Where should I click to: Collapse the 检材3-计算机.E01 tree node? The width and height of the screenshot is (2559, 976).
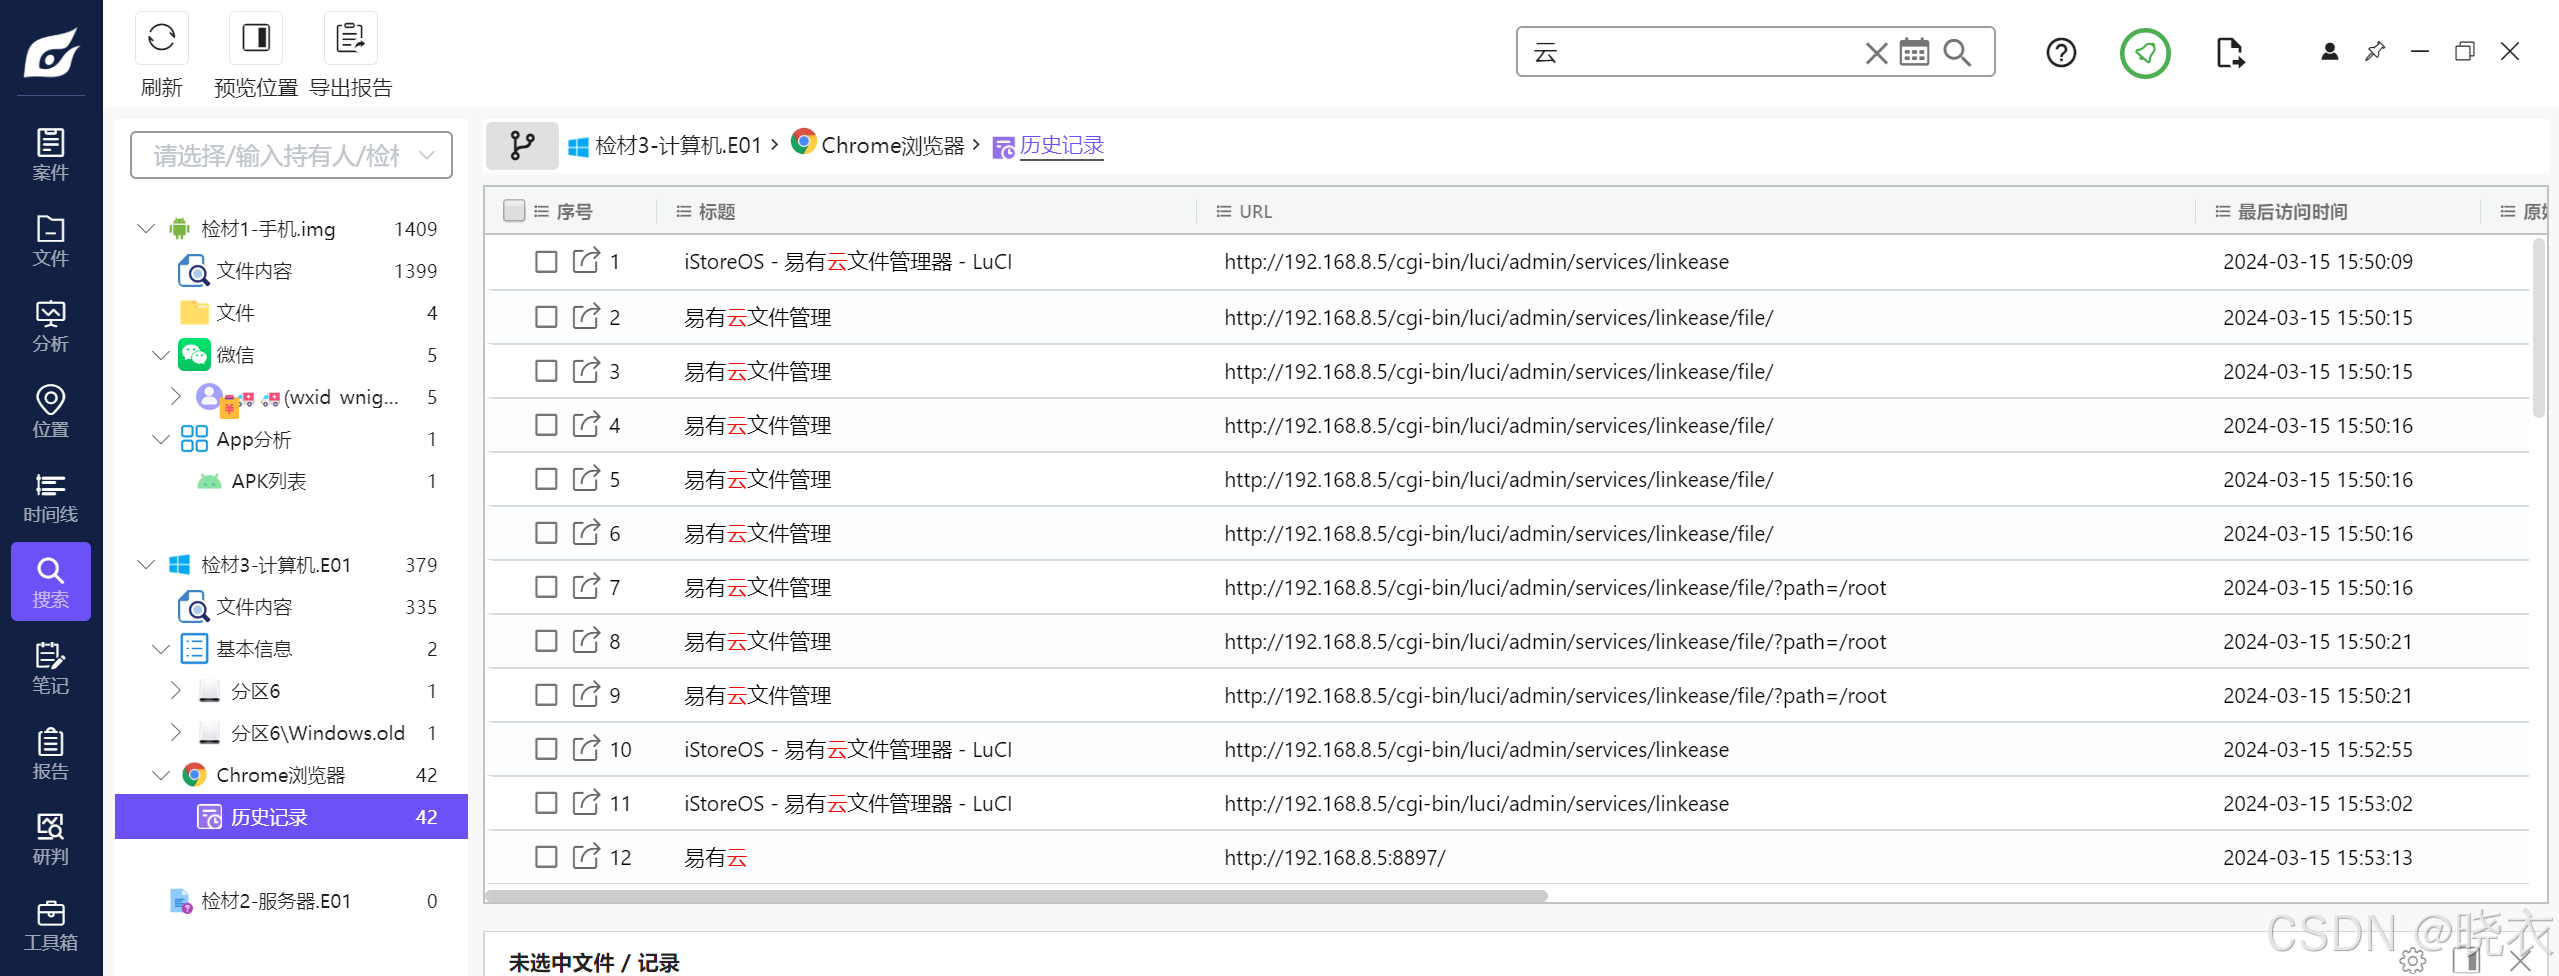[146, 565]
